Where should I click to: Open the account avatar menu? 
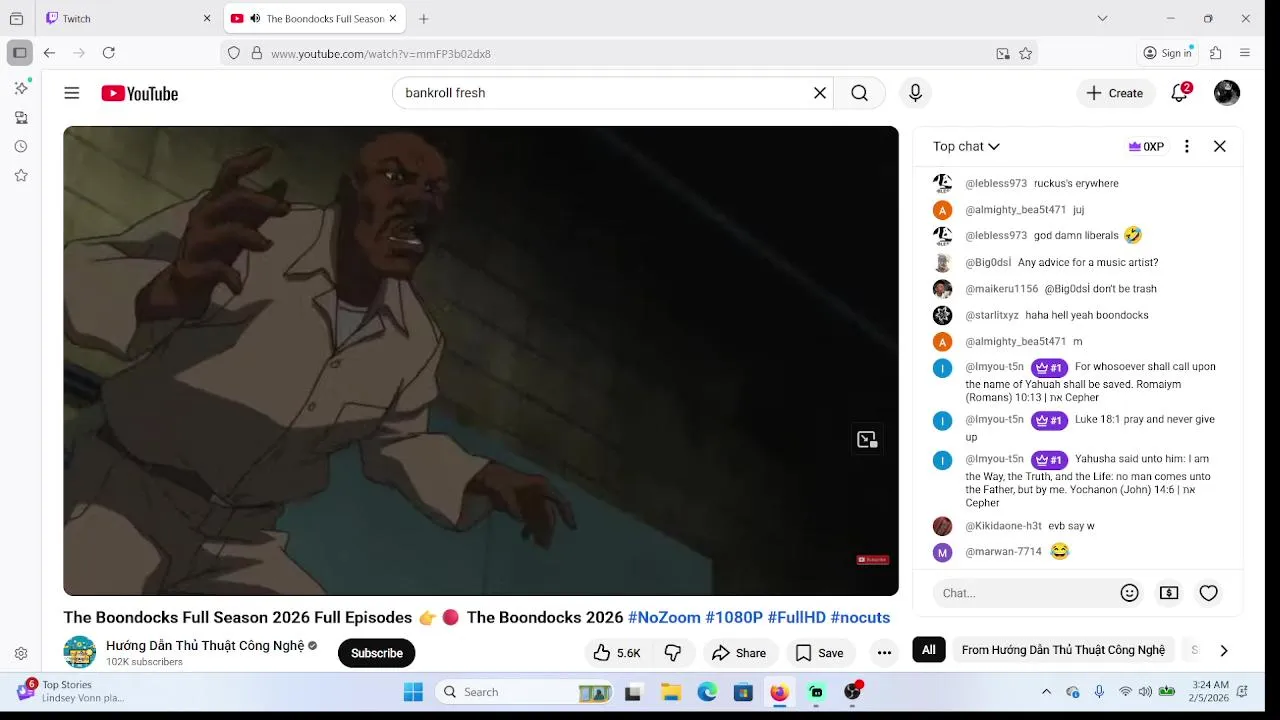coord(1227,93)
